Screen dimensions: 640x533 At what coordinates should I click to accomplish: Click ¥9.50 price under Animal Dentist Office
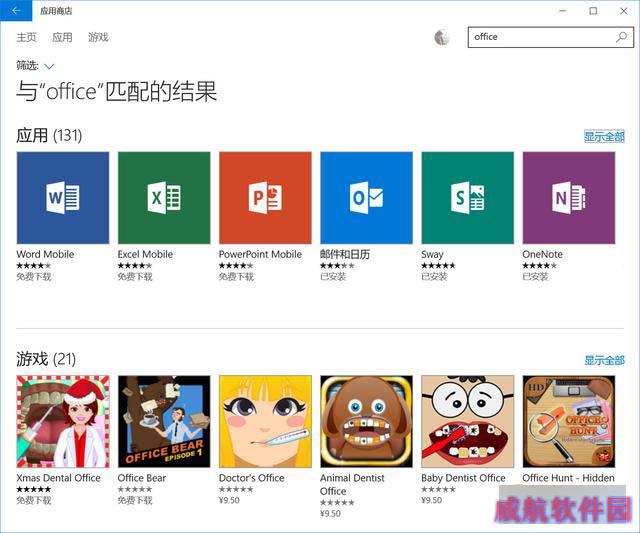tap(330, 514)
